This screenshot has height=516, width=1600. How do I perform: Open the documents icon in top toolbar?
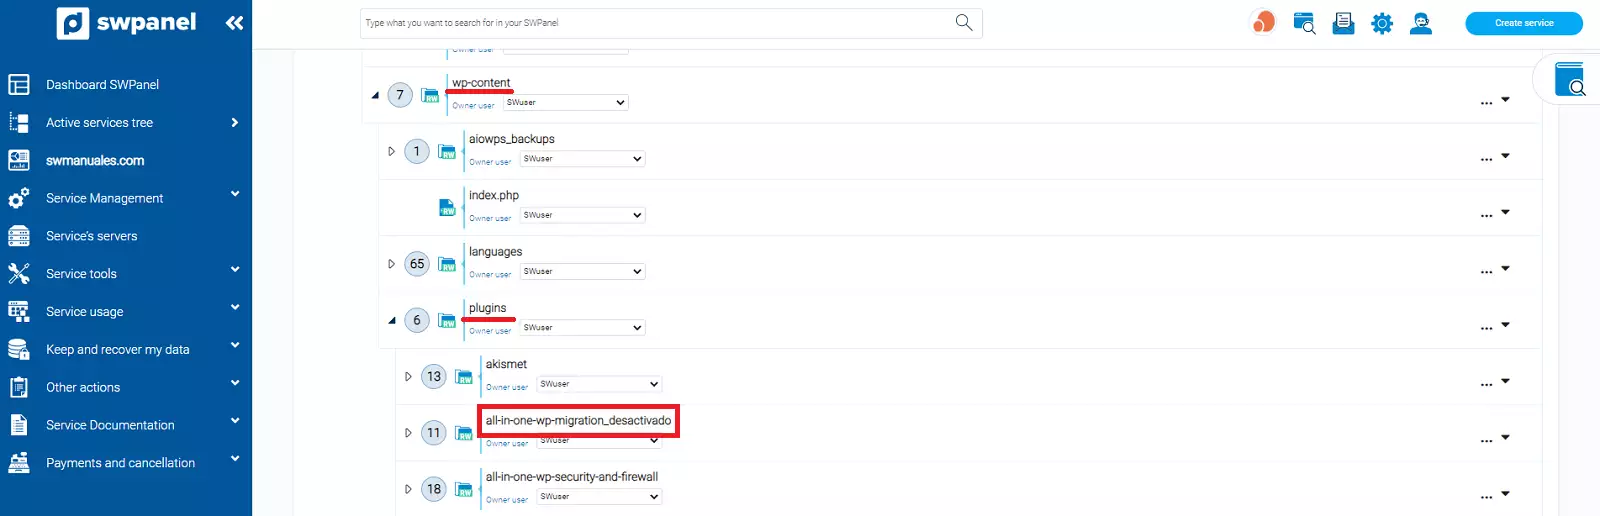point(1343,23)
